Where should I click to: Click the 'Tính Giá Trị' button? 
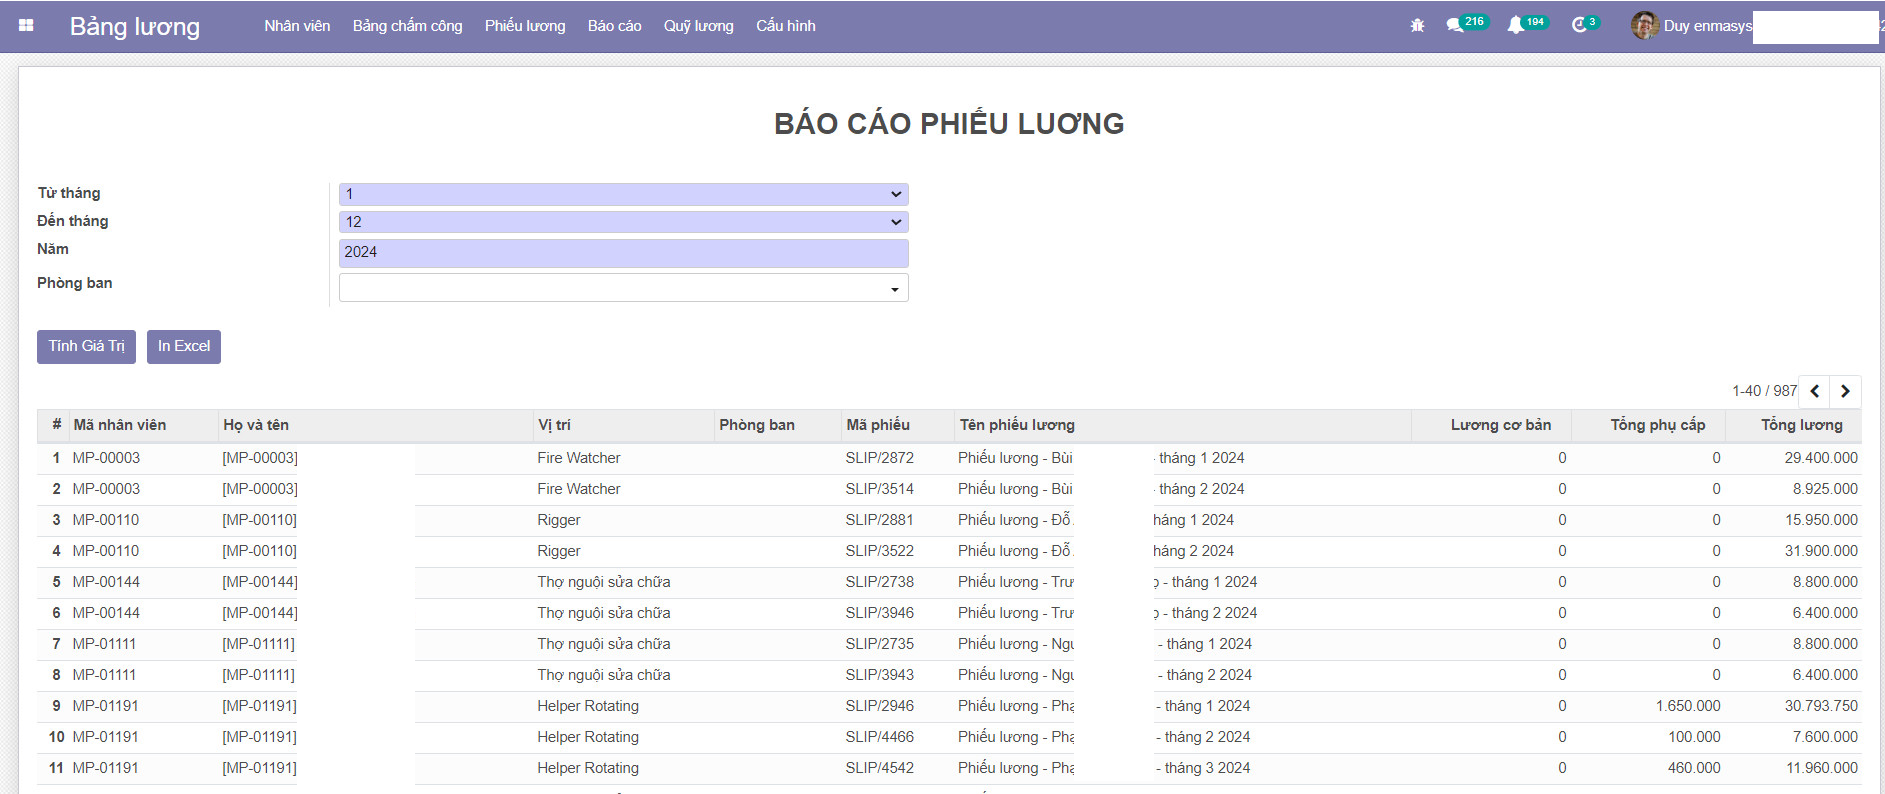pyautogui.click(x=86, y=347)
